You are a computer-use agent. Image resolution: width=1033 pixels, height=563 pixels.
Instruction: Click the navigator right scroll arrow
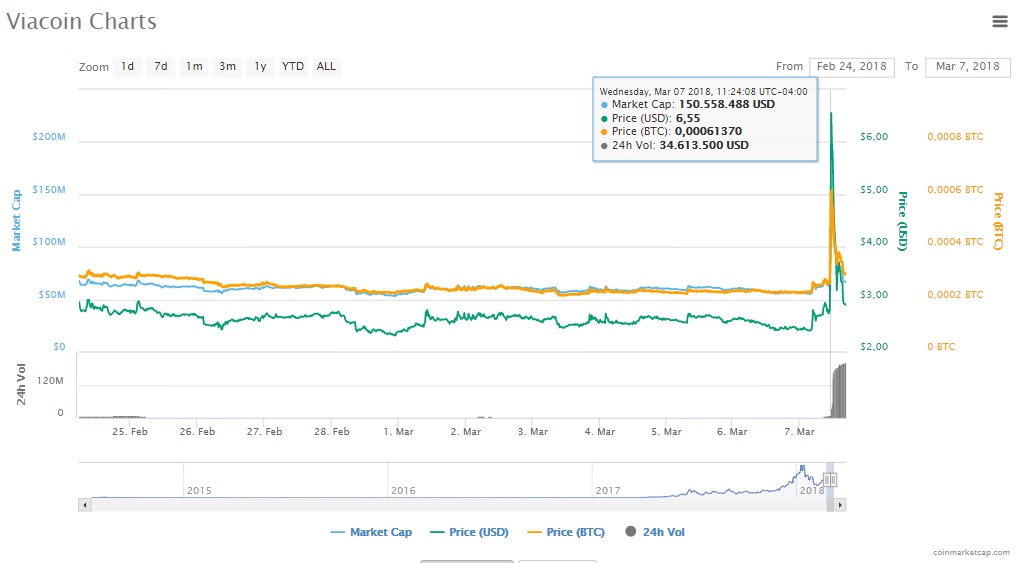coord(839,505)
